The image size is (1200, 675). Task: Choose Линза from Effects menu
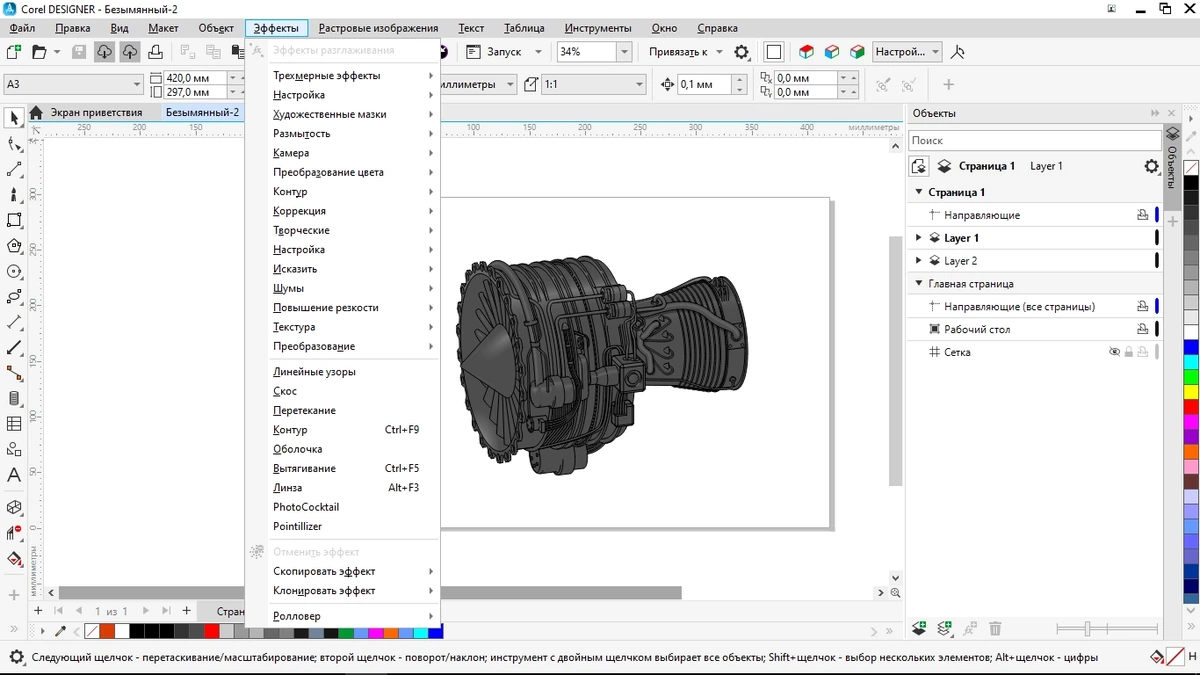pos(343,488)
